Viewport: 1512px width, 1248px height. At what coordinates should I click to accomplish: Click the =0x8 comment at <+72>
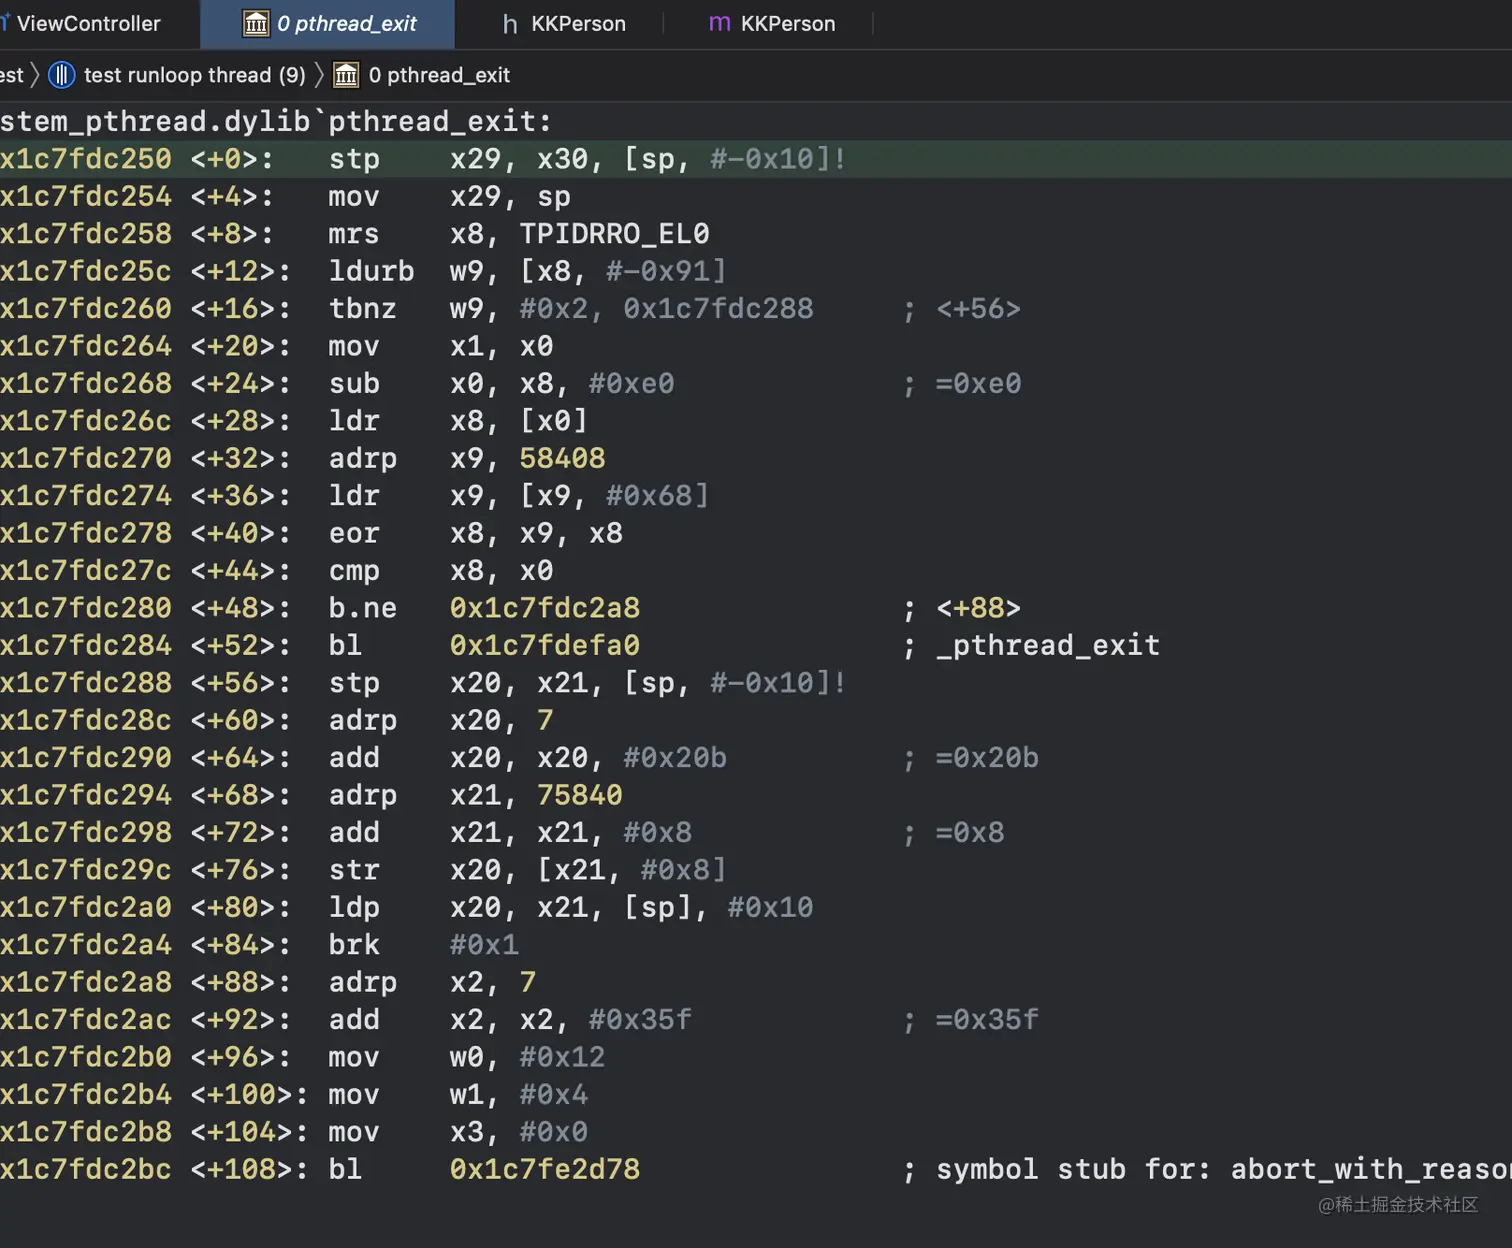point(970,832)
